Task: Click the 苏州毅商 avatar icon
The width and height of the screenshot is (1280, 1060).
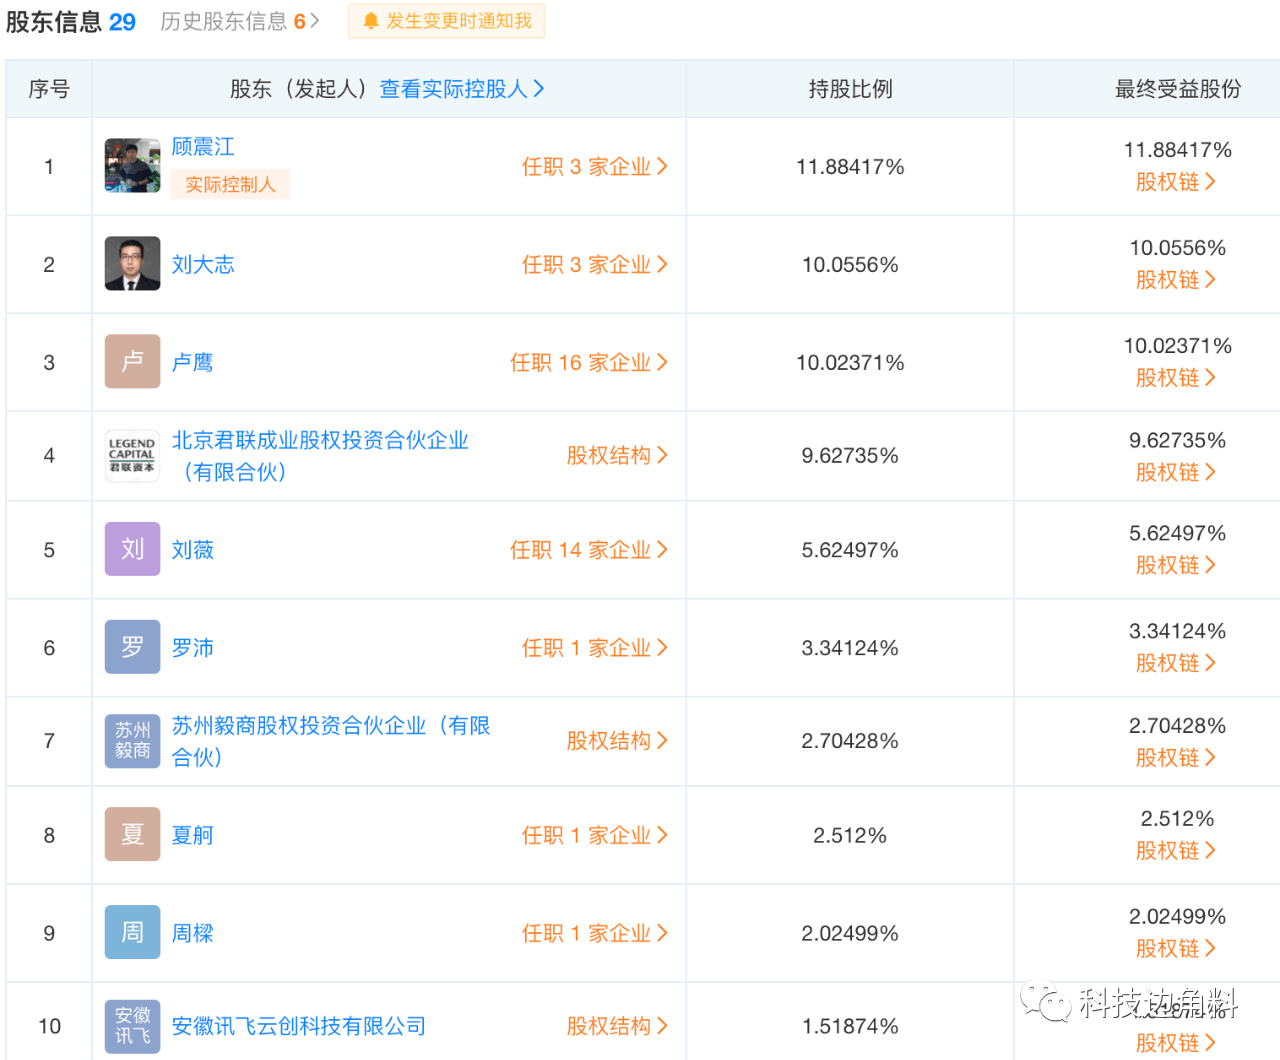Action: tap(132, 741)
